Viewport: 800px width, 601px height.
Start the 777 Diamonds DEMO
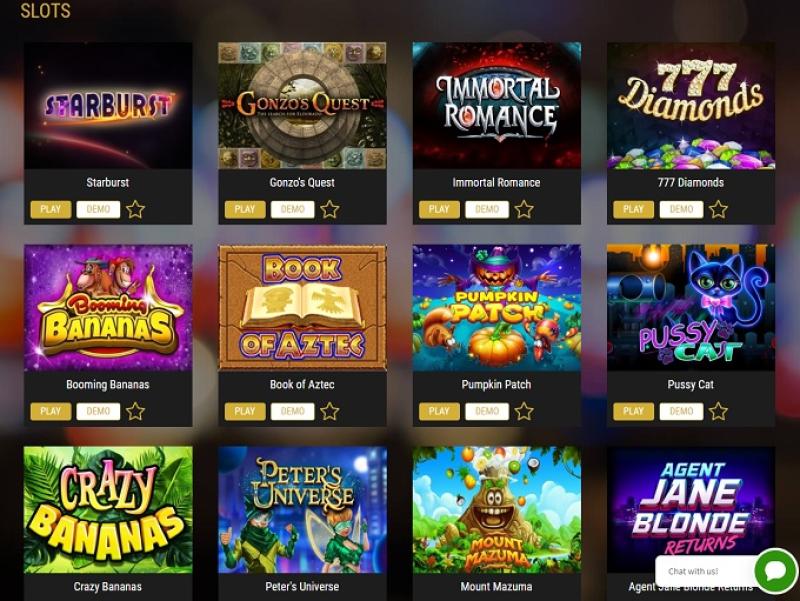[x=681, y=209]
